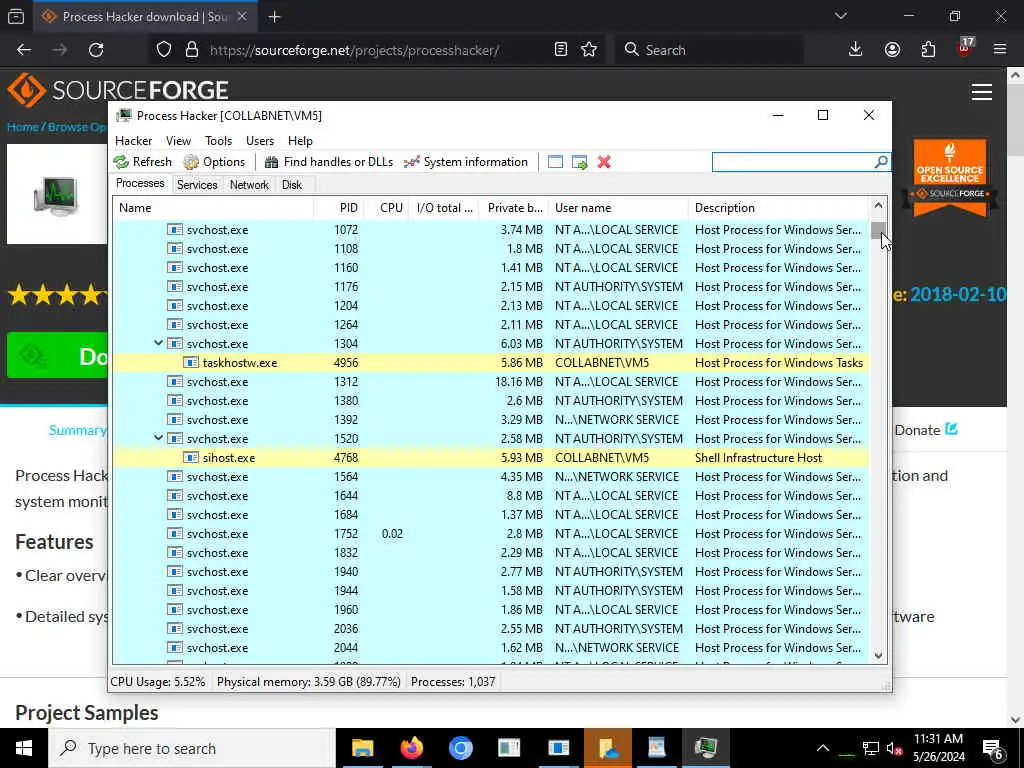
Task: Open Firefox list all tabs dropdown
Action: point(841,16)
